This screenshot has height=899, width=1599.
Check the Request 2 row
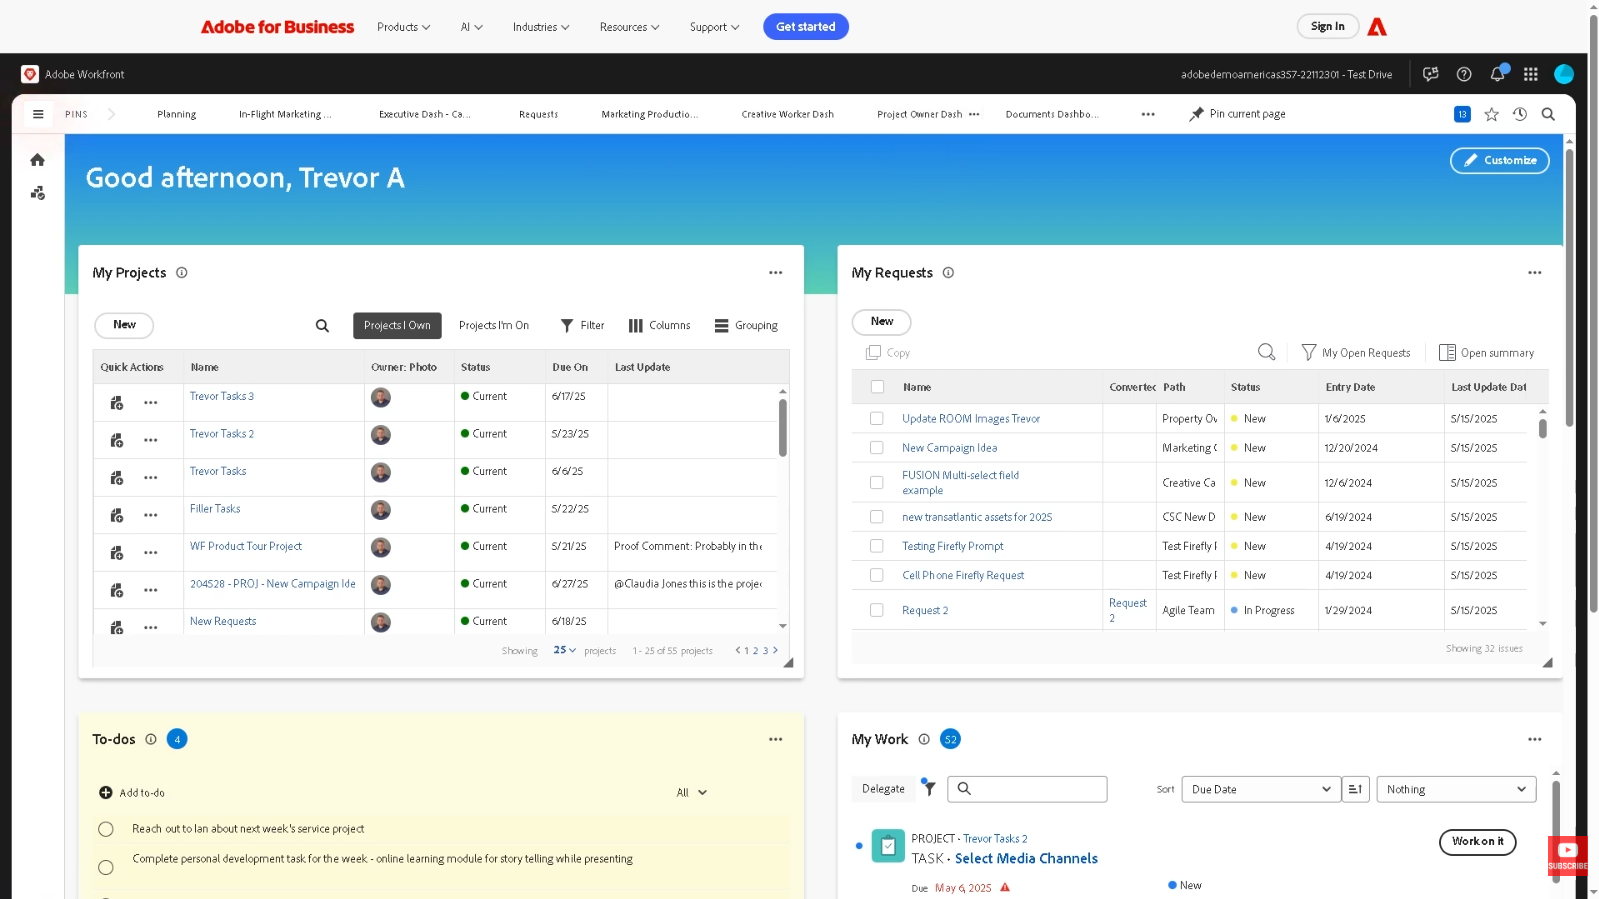(877, 610)
